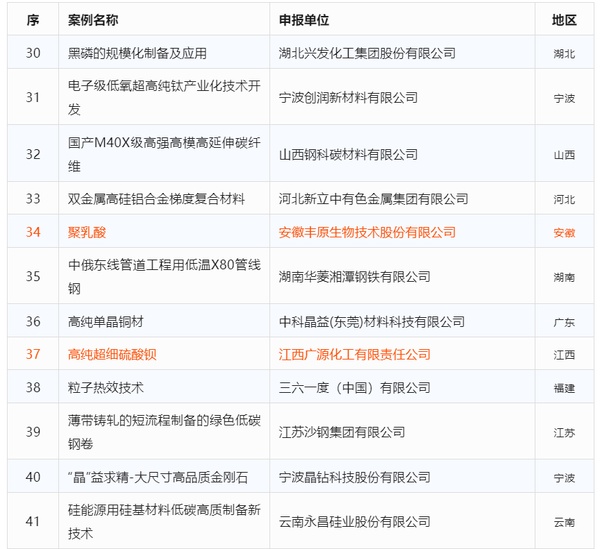The height and width of the screenshot is (549, 600).
Task: Click case 电子级低氧超高纯钛产业化技术开发
Action: [164, 97]
